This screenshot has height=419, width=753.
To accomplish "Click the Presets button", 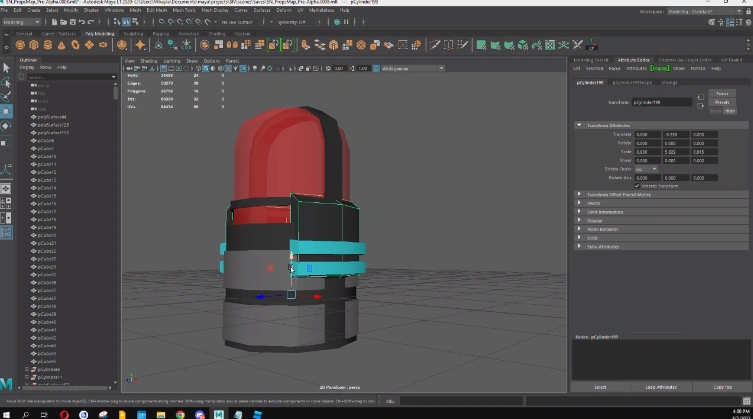I will click(x=722, y=102).
